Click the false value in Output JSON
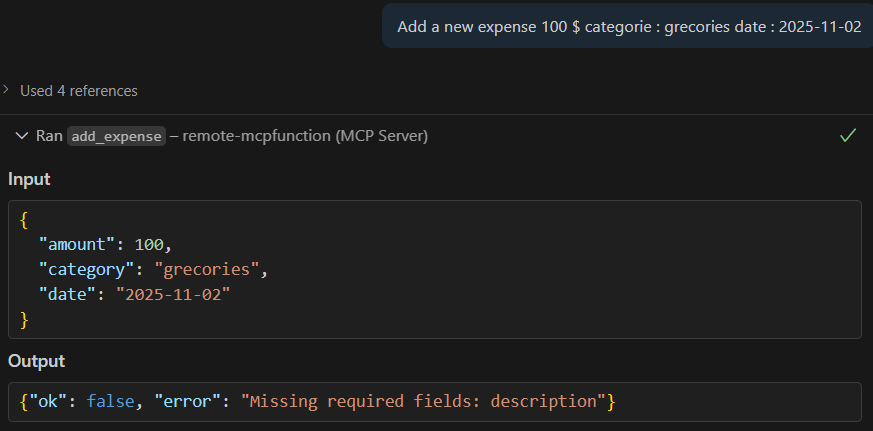 pyautogui.click(x=111, y=401)
